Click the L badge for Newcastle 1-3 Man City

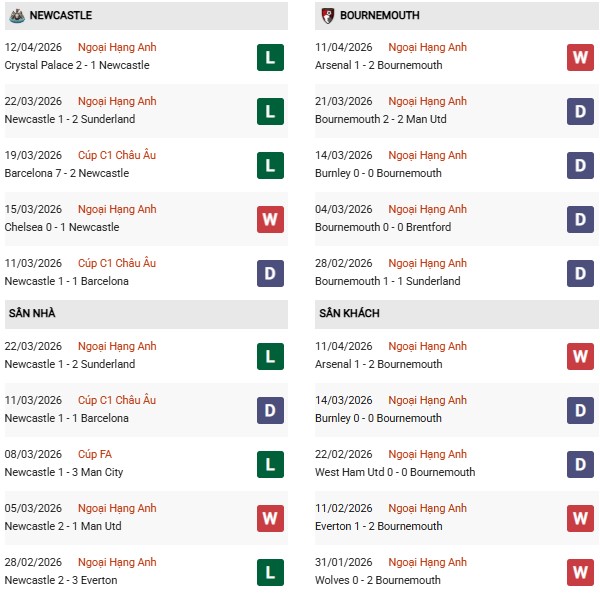[x=269, y=464]
